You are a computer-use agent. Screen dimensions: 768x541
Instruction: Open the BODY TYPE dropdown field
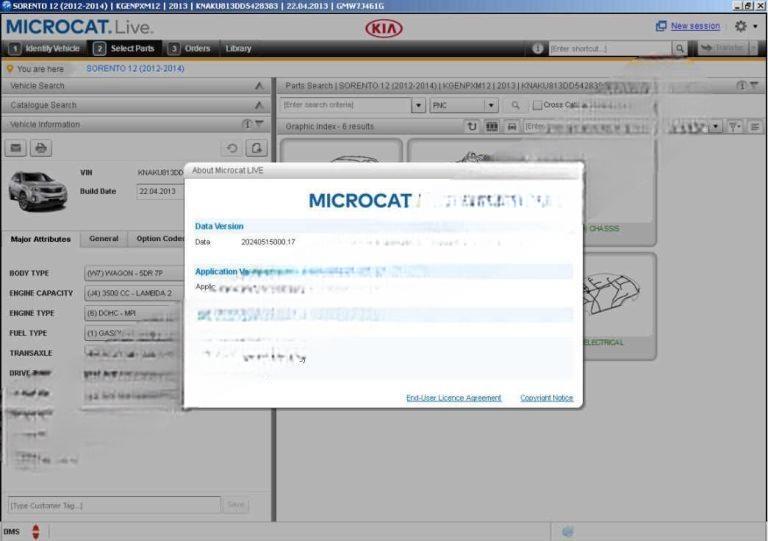pos(134,273)
